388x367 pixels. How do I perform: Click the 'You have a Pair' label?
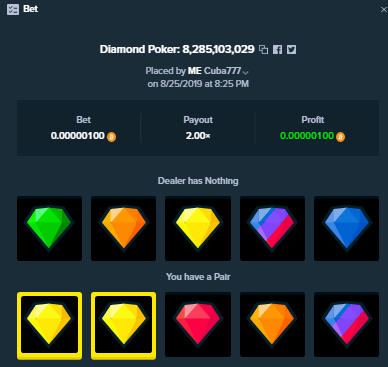[198, 277]
